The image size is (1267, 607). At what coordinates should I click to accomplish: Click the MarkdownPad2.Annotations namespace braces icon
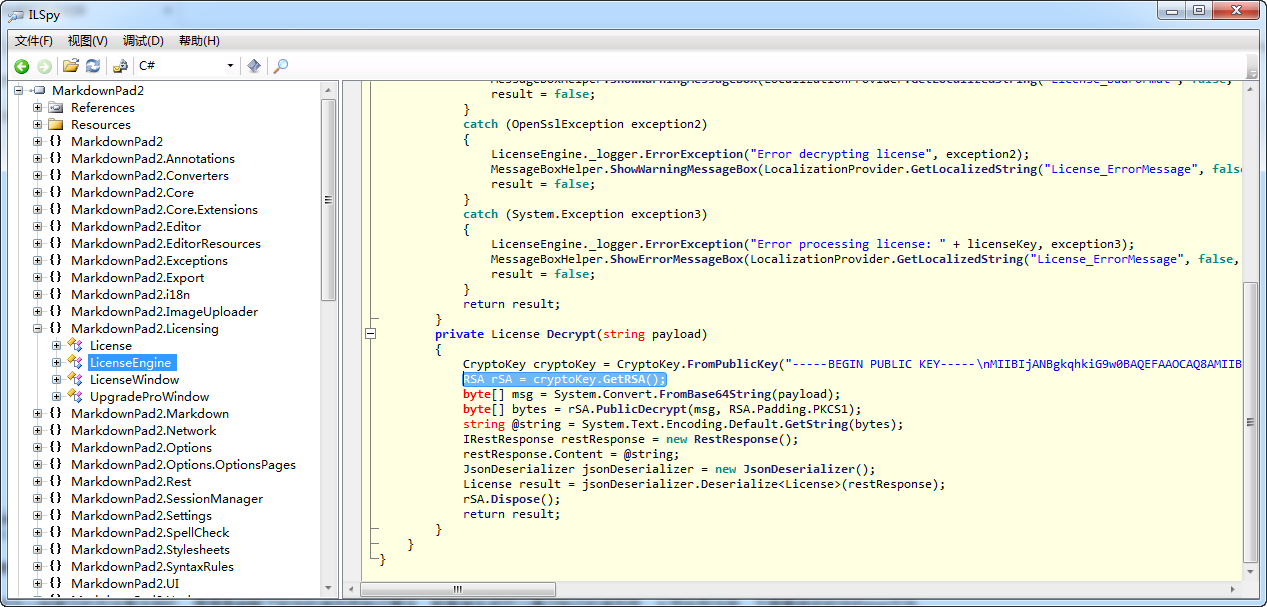57,159
